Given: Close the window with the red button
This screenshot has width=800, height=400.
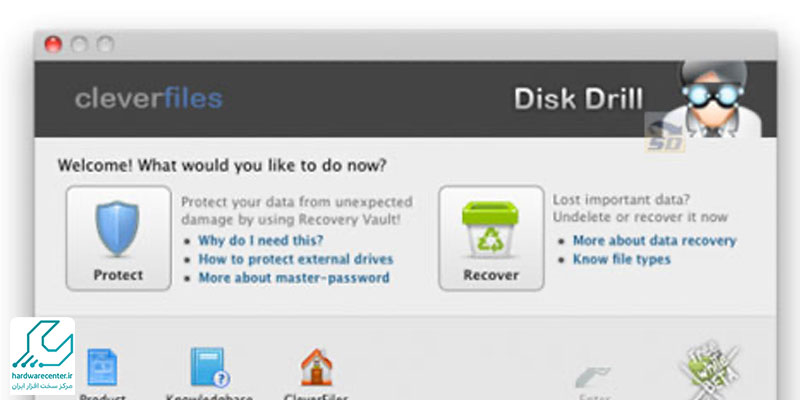Looking at the screenshot, I should coord(53,44).
